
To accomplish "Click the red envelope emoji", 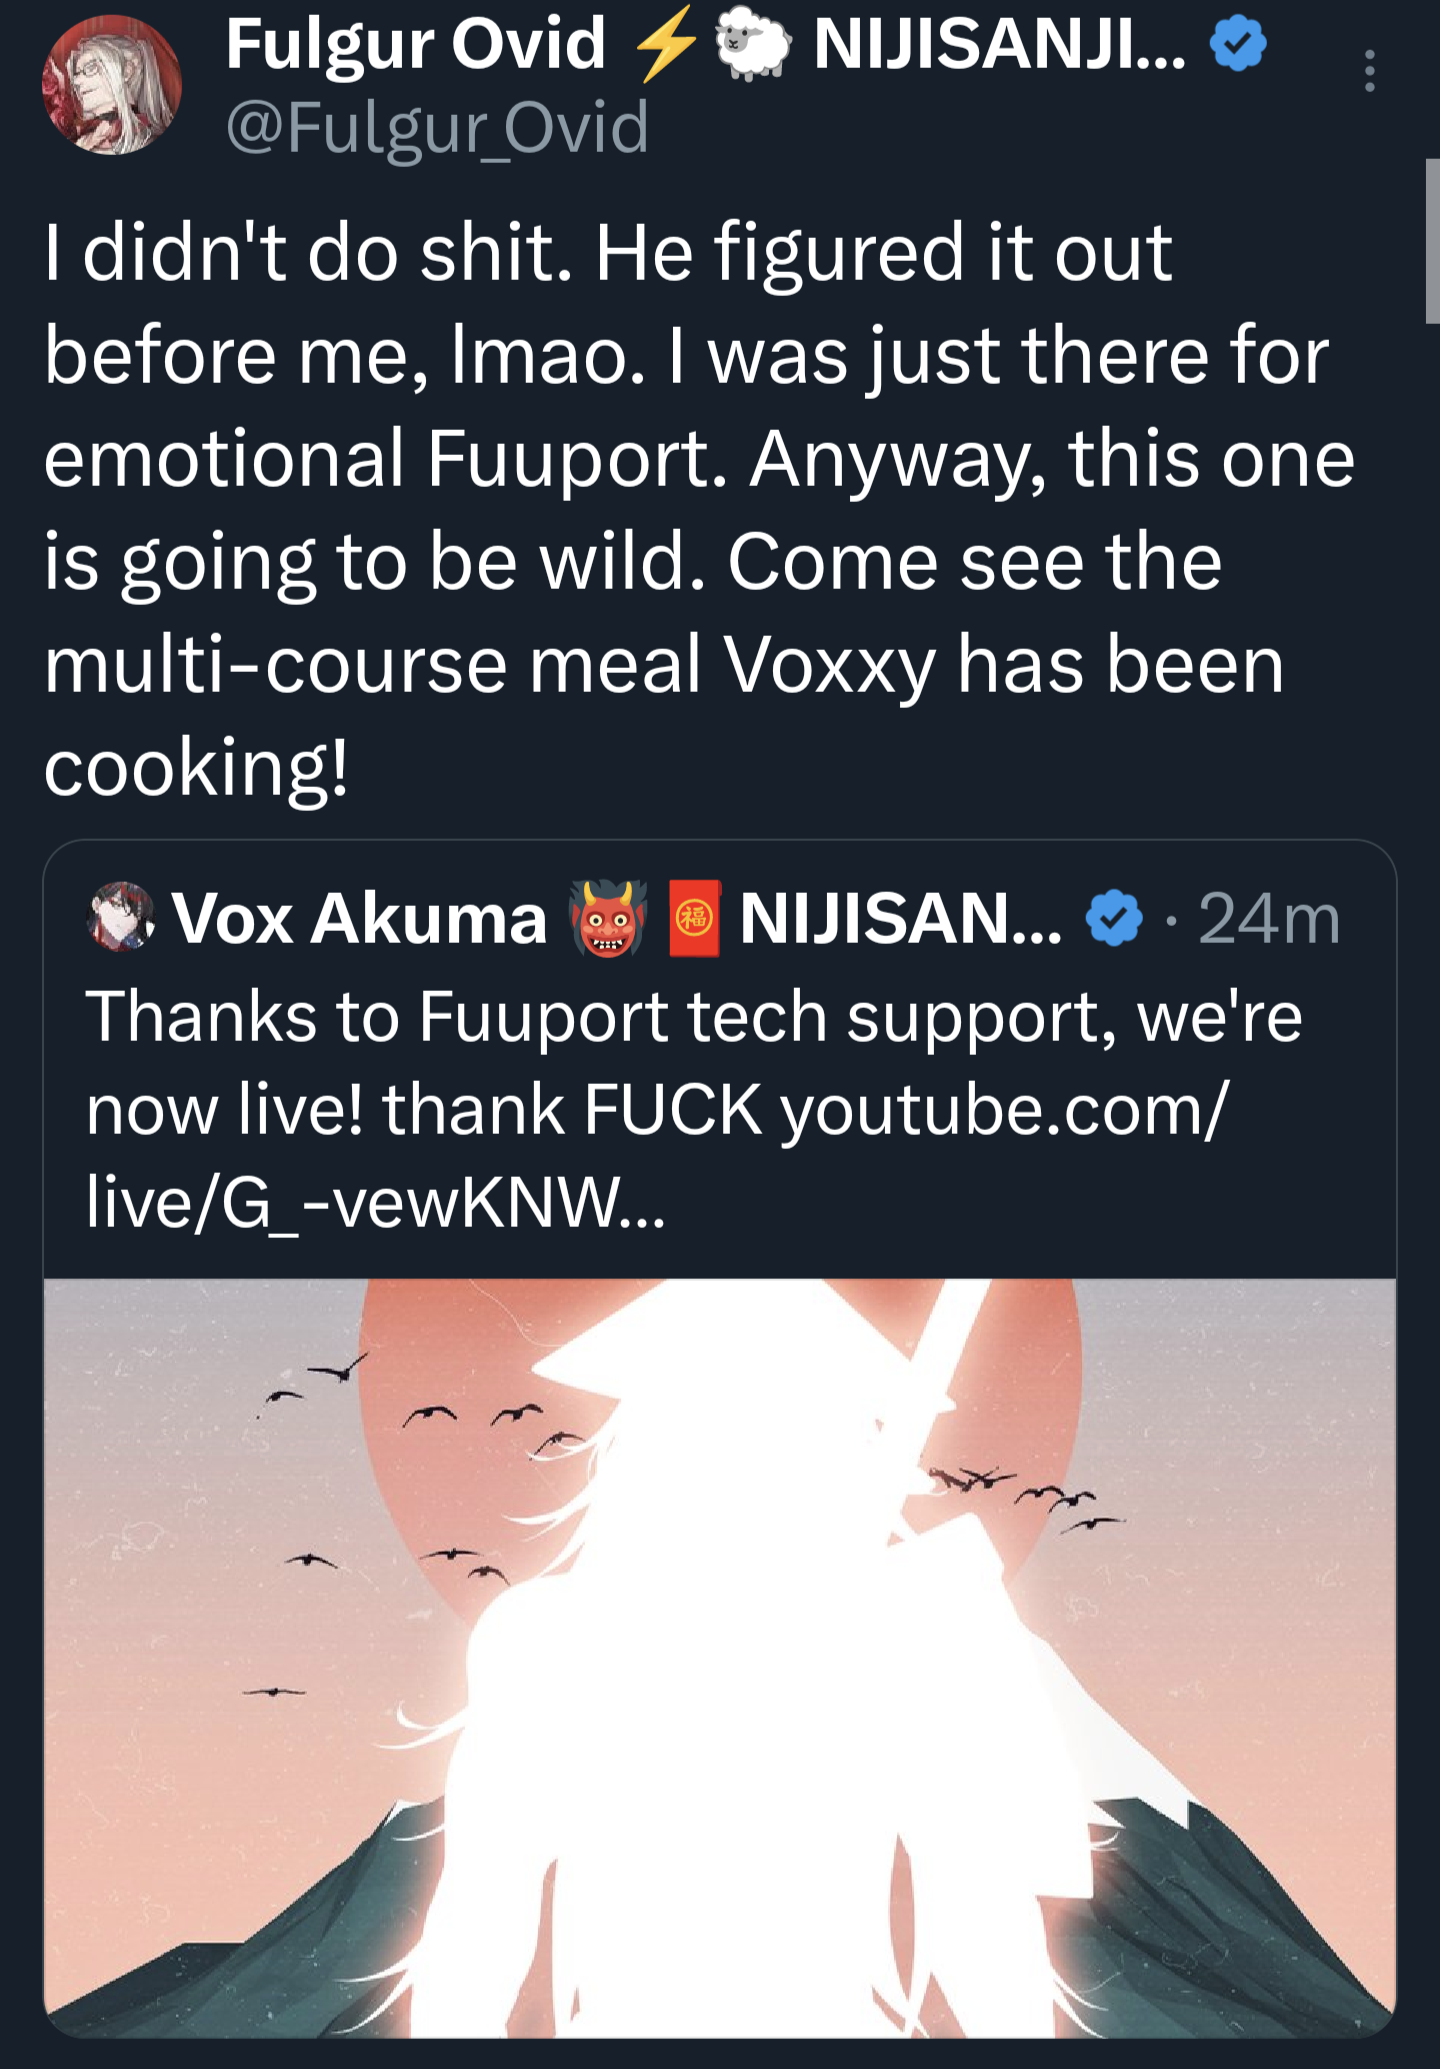I will pos(694,918).
